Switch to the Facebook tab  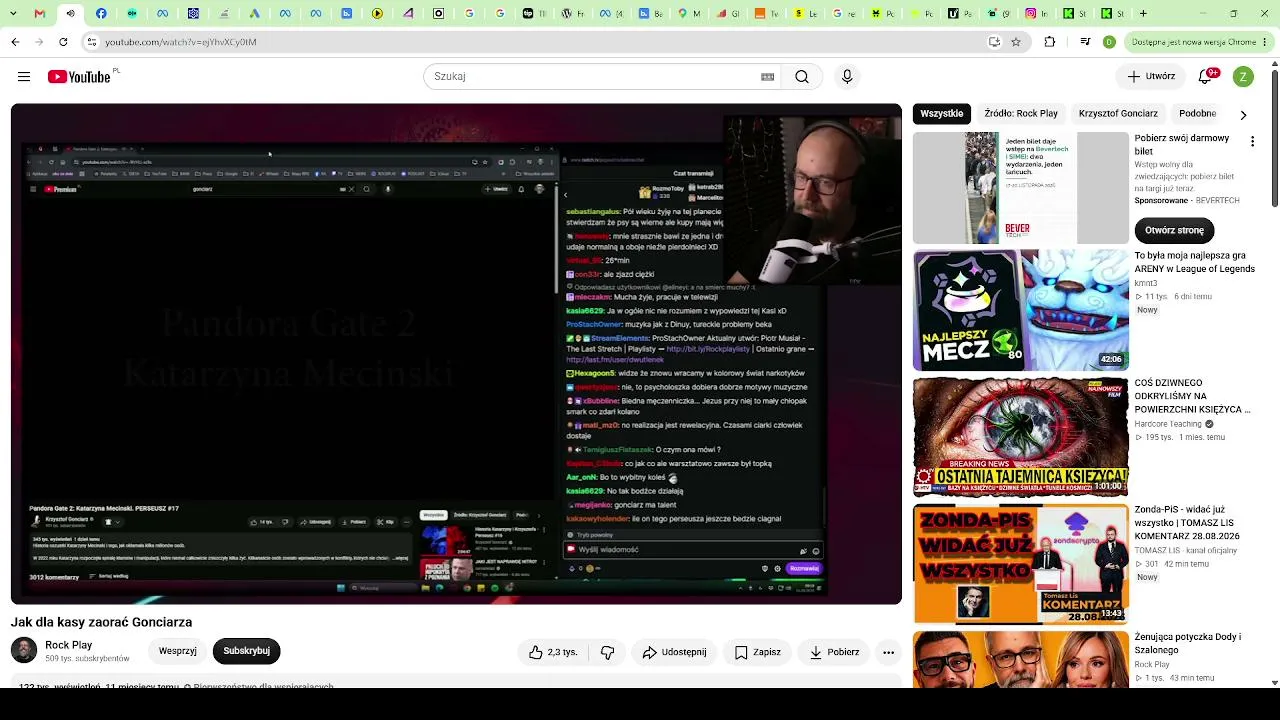point(102,14)
